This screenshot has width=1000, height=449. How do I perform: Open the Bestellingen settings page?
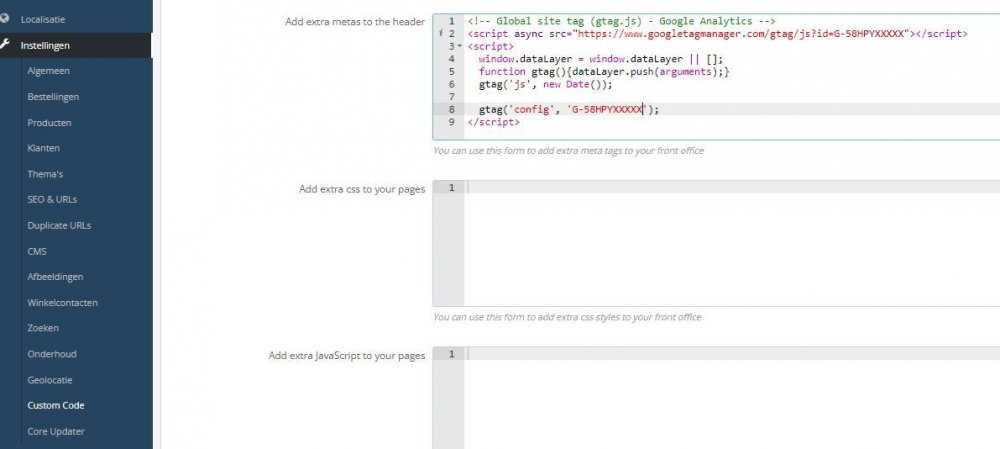[53, 97]
